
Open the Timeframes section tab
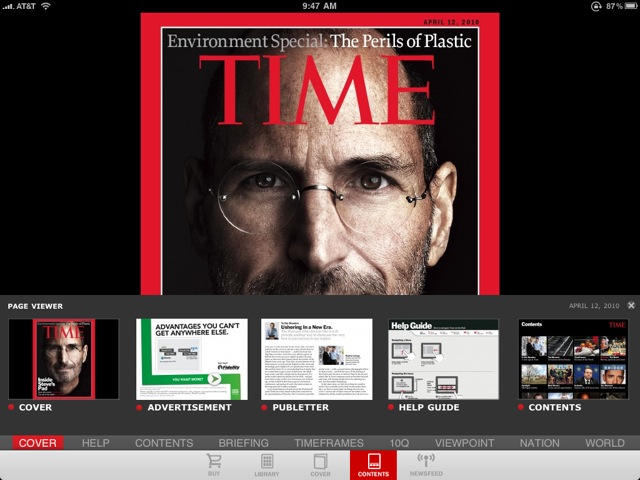329,443
